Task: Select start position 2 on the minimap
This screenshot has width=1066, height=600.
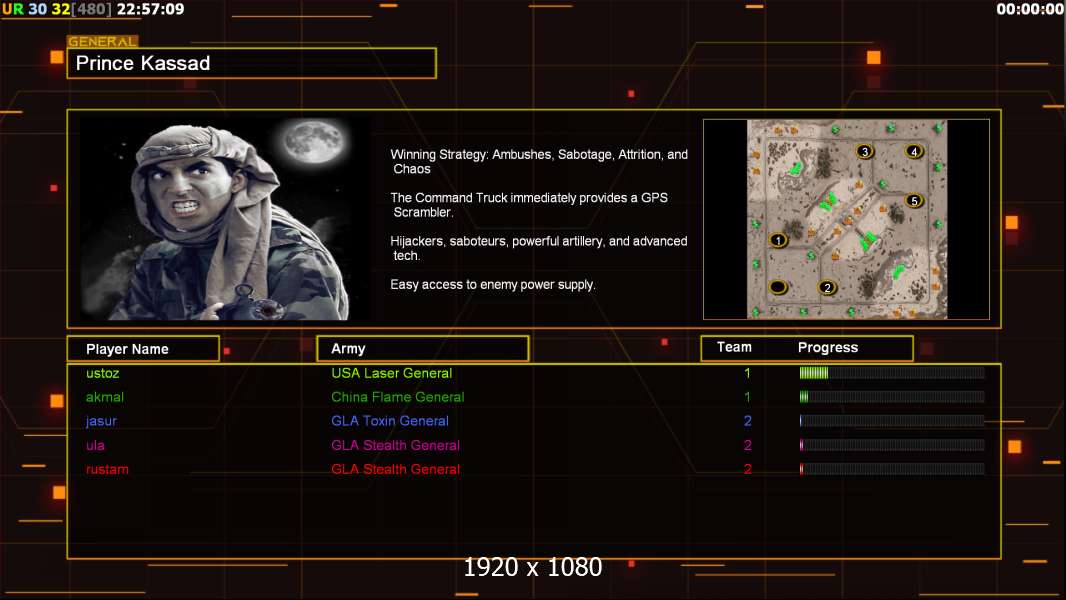Action: [x=826, y=288]
